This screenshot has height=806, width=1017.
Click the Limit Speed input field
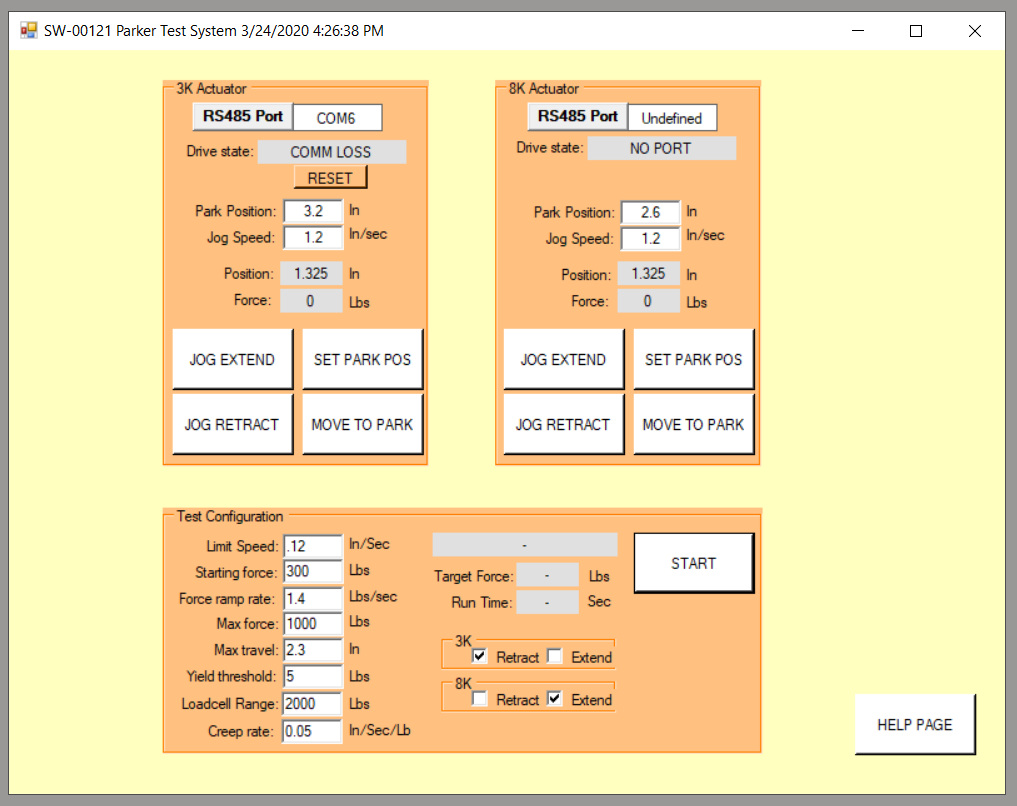[x=313, y=546]
